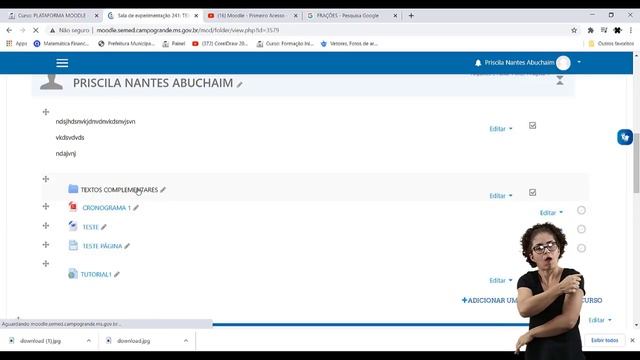Open the hamburger navigation menu
This screenshot has height=360, width=640.
[x=62, y=63]
